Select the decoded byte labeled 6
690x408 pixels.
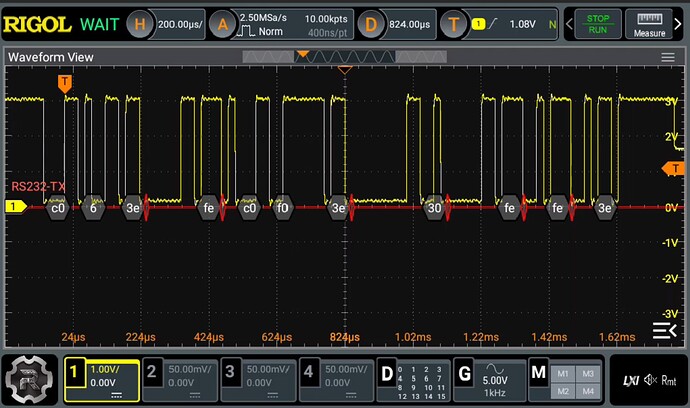coord(93,208)
